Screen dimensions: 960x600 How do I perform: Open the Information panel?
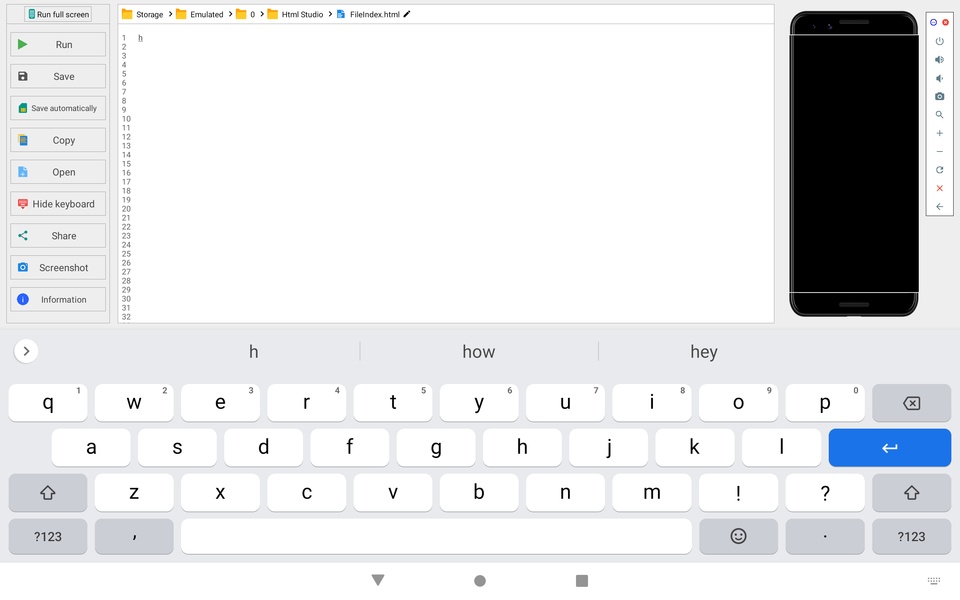(x=58, y=299)
